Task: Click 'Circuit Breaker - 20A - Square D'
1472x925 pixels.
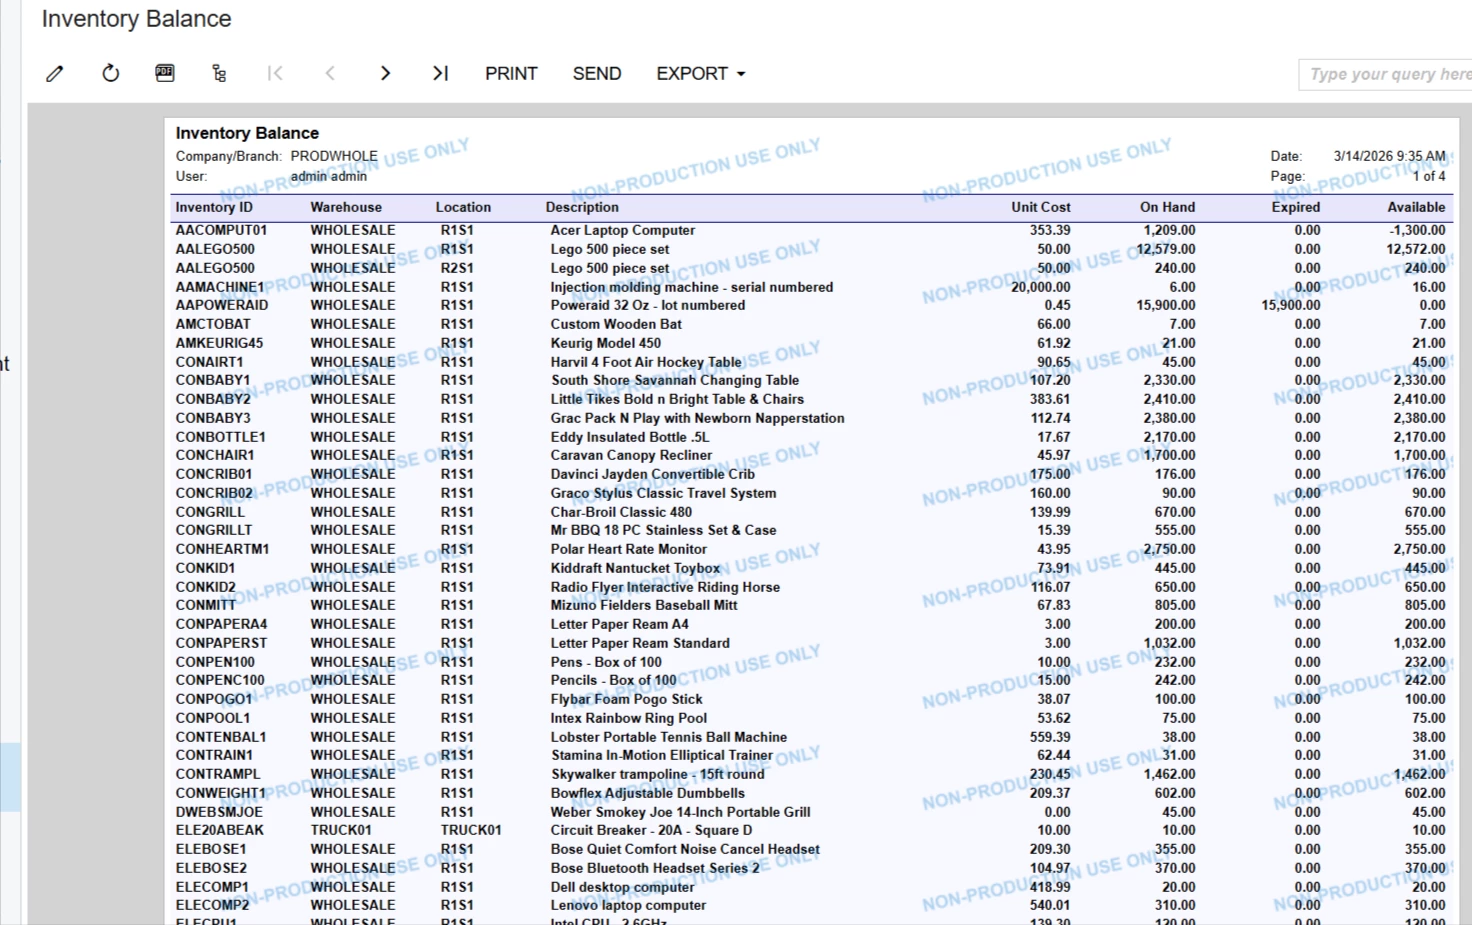Action: (651, 830)
